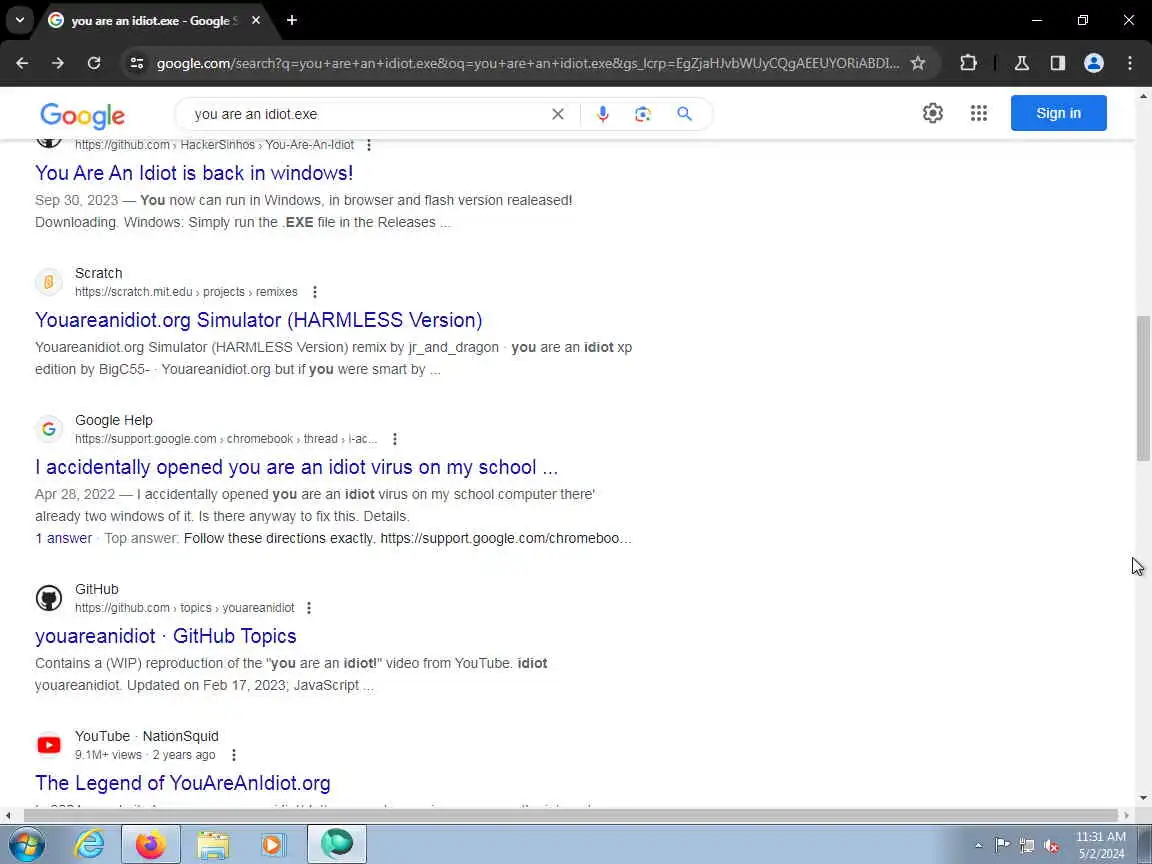Open Windows Start menu

(27, 844)
